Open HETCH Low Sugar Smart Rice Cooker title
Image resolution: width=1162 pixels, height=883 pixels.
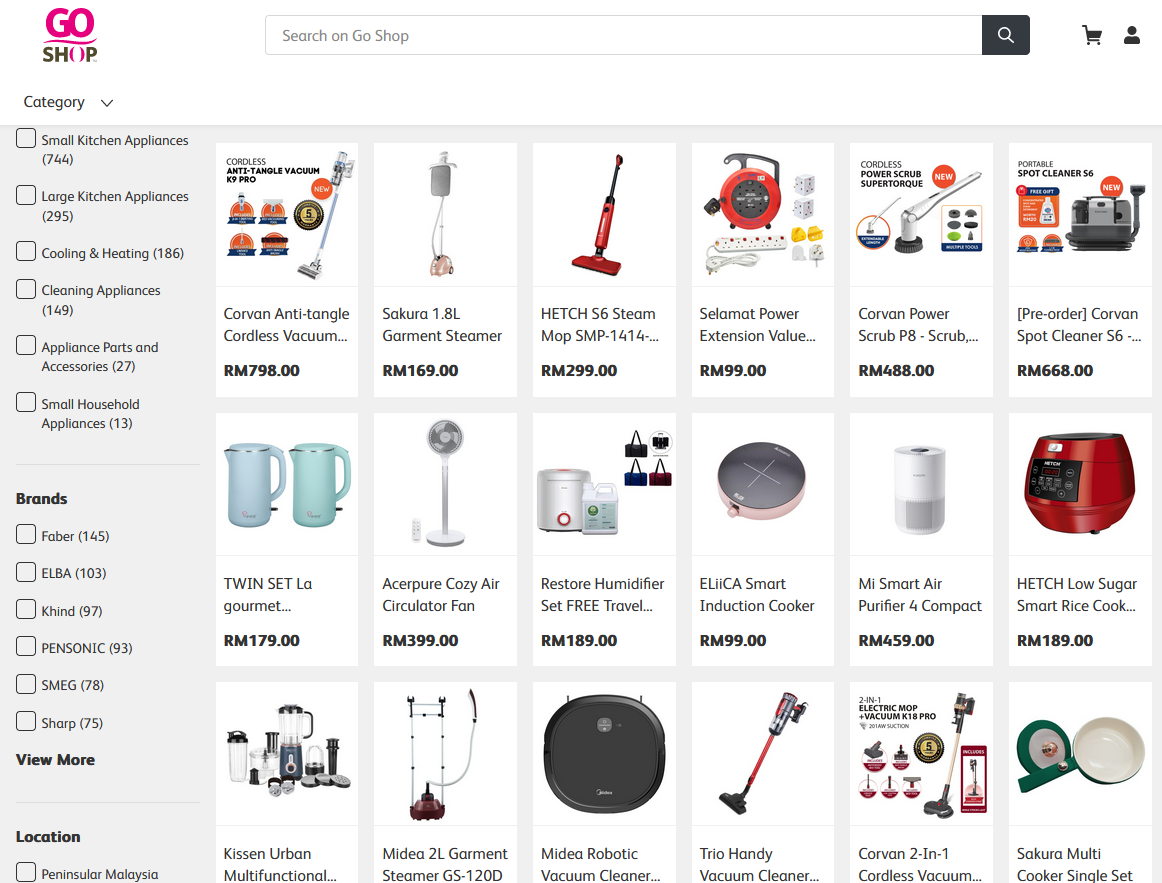point(1077,595)
